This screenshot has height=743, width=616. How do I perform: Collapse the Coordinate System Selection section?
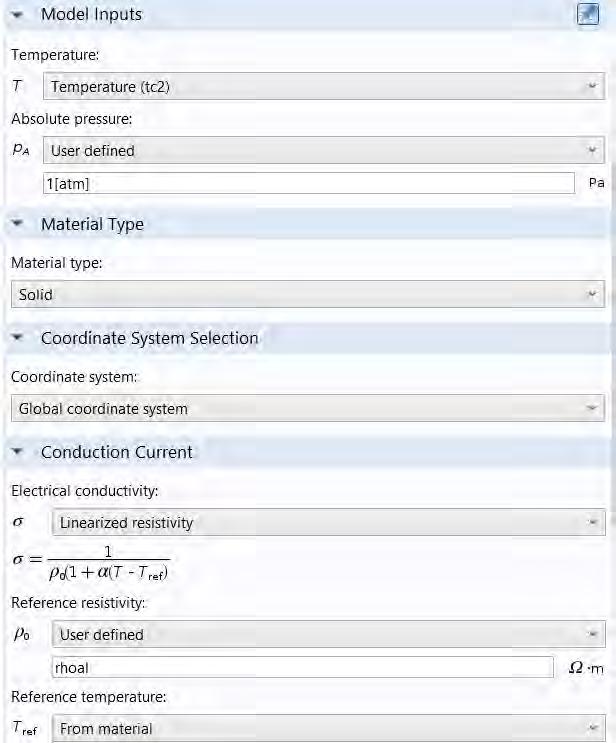[18, 337]
